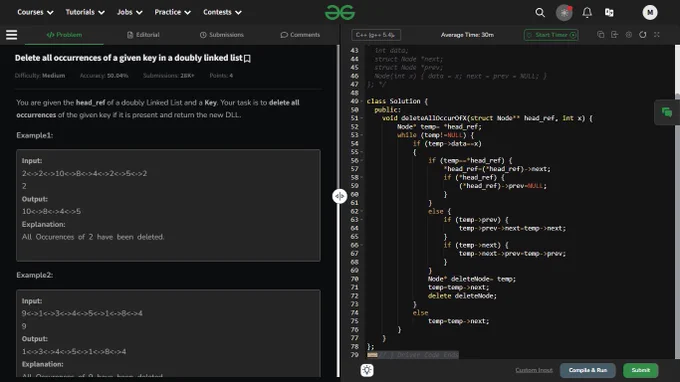
Task: Click Compile & Run
Action: tap(588, 370)
